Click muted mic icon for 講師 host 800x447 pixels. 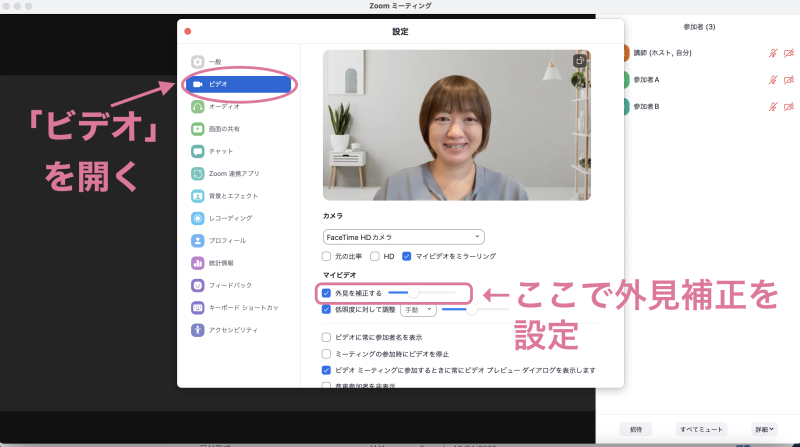click(x=773, y=53)
